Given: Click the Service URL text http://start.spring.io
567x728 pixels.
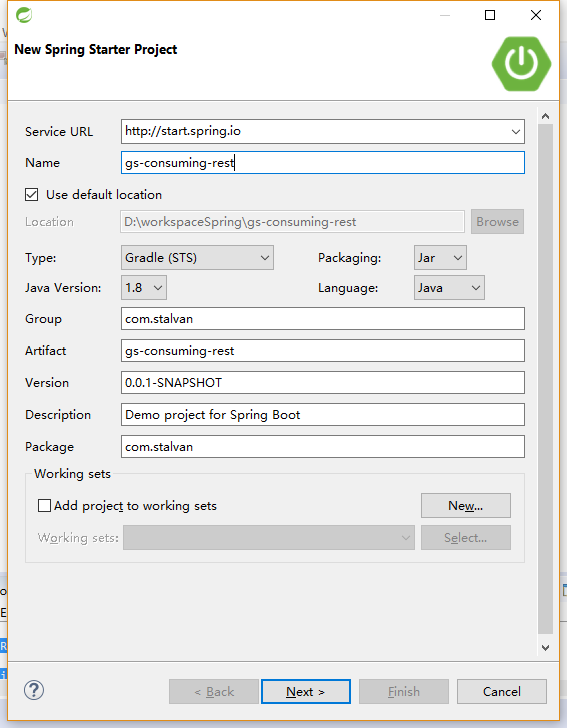Looking at the screenshot, I should (x=183, y=131).
